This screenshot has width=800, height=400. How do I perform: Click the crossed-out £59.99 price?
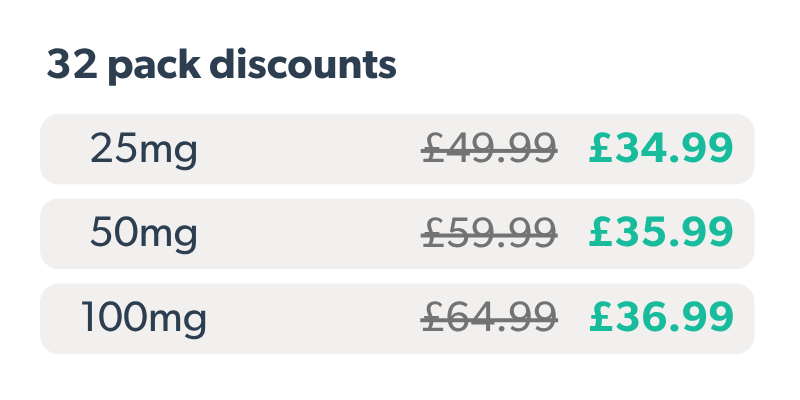(489, 234)
